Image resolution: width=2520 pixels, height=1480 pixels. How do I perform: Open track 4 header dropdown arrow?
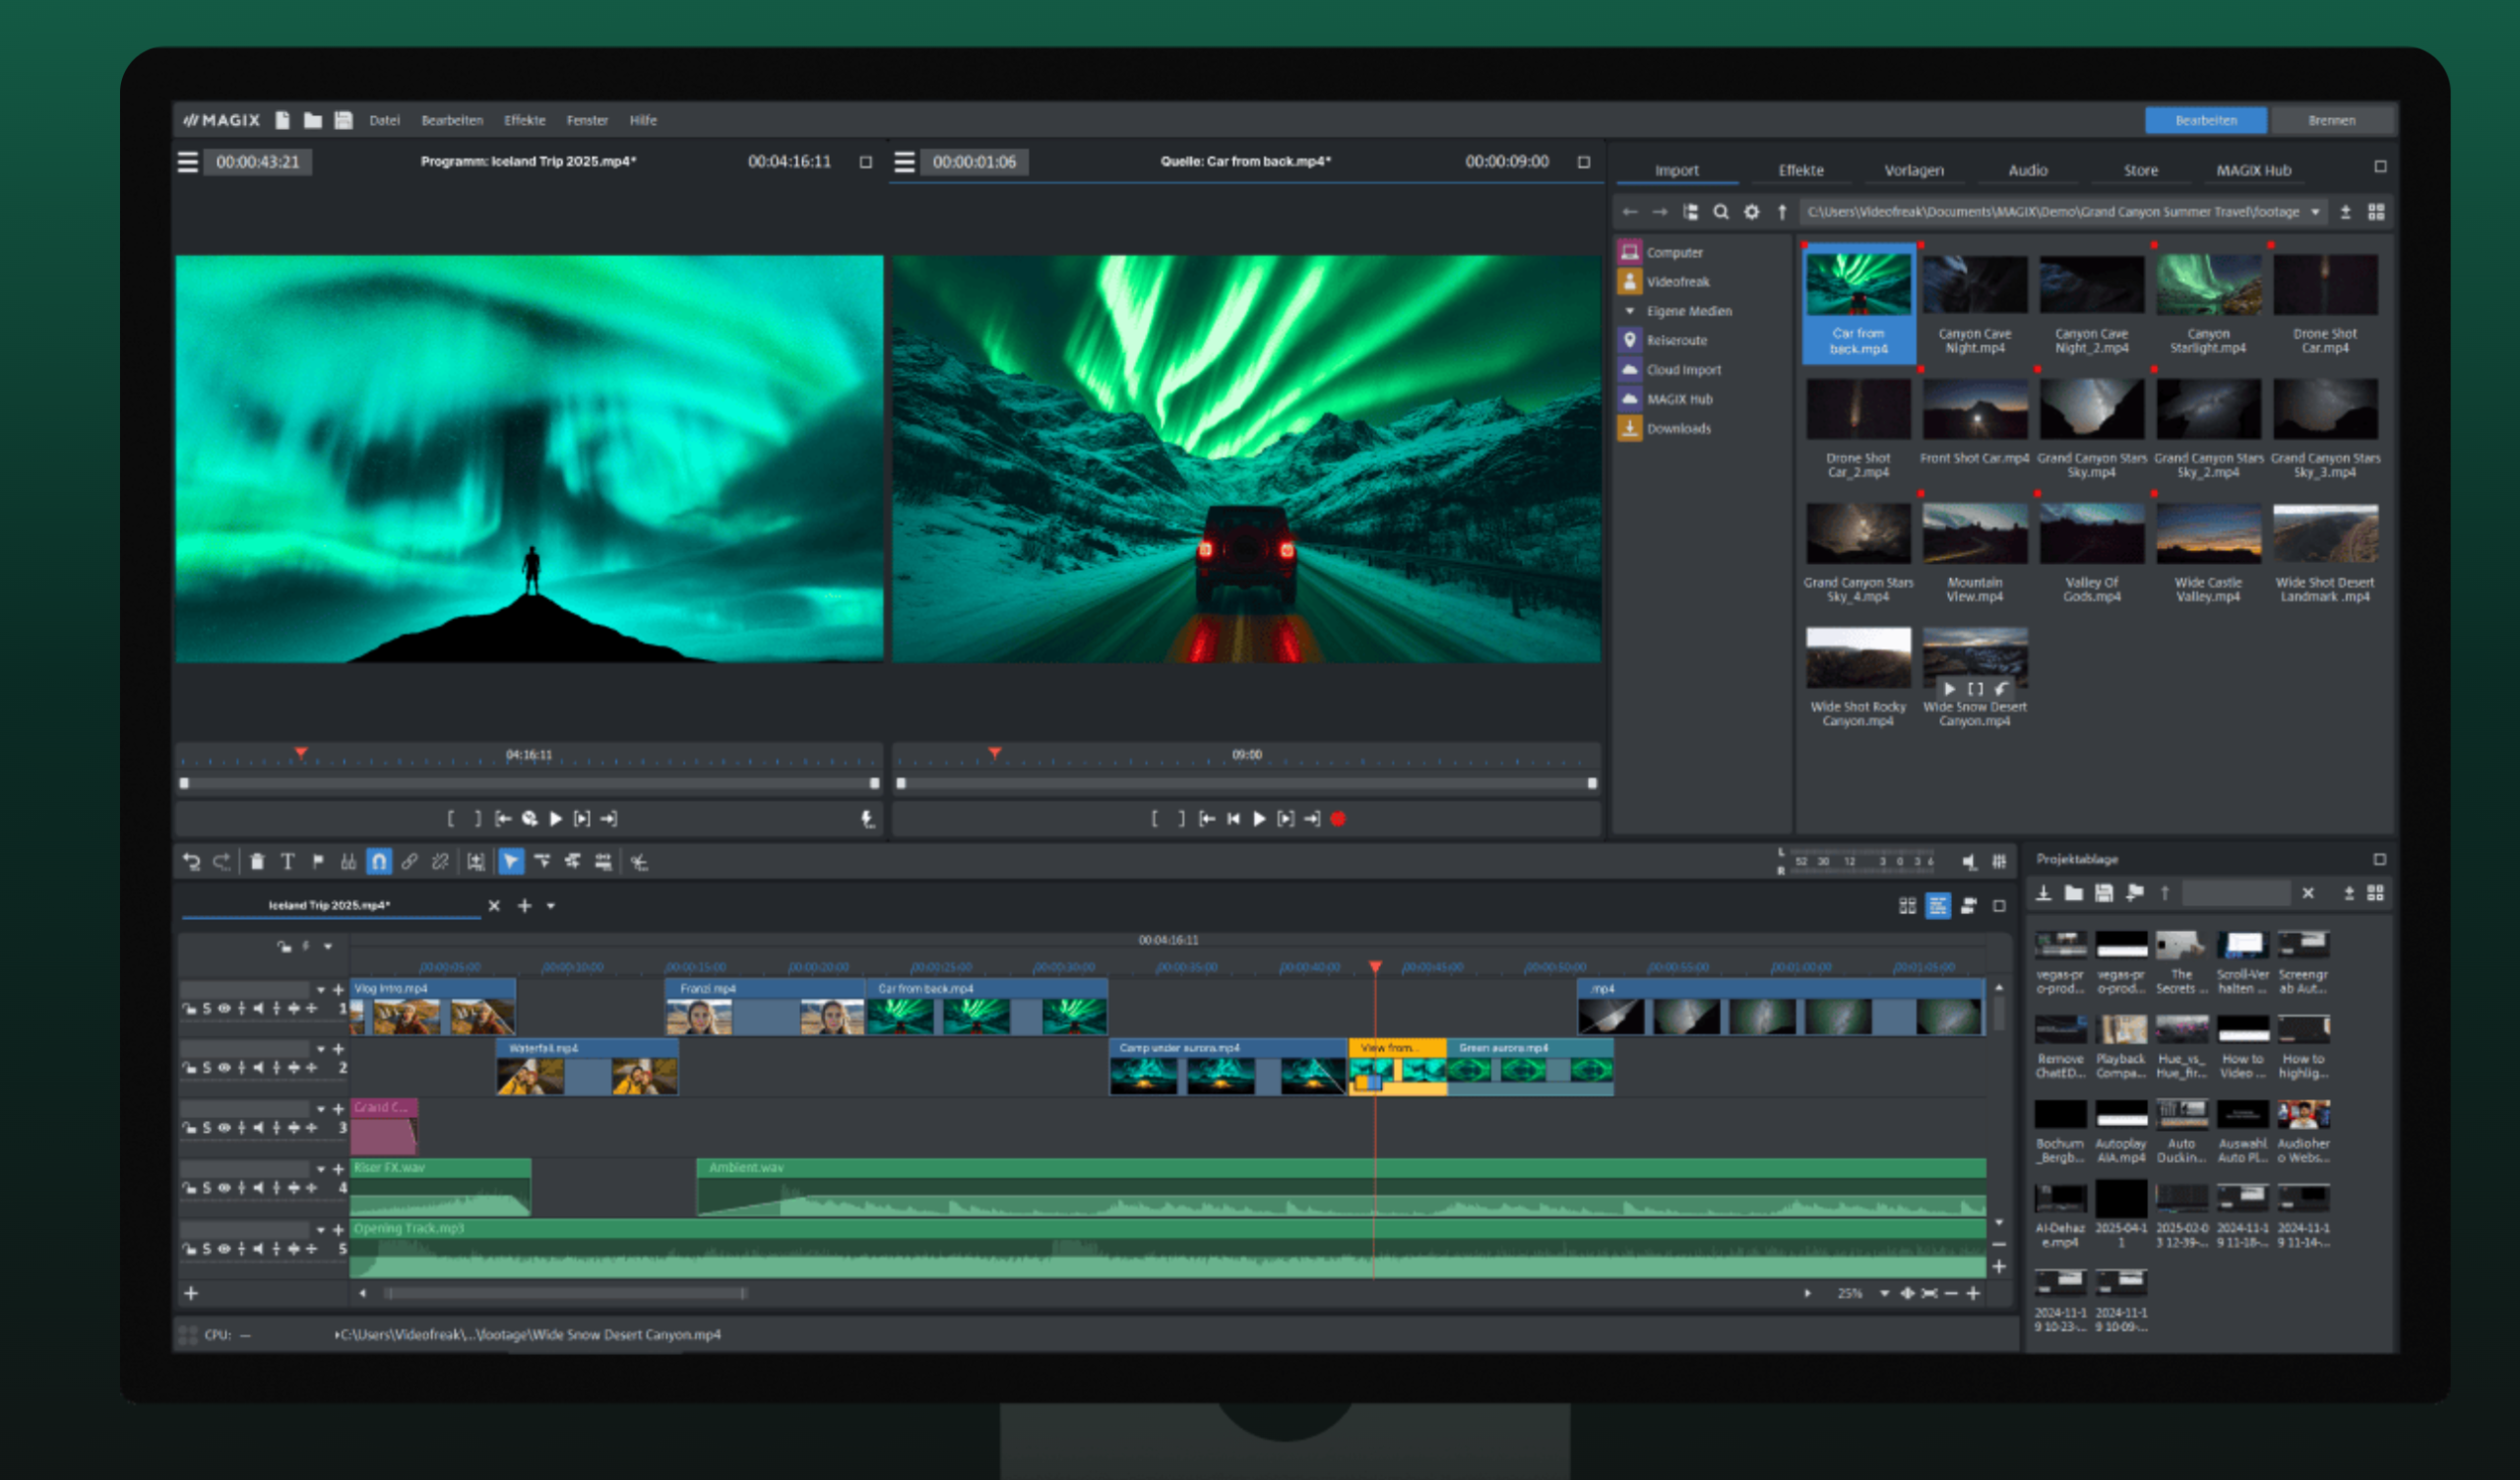(321, 1169)
